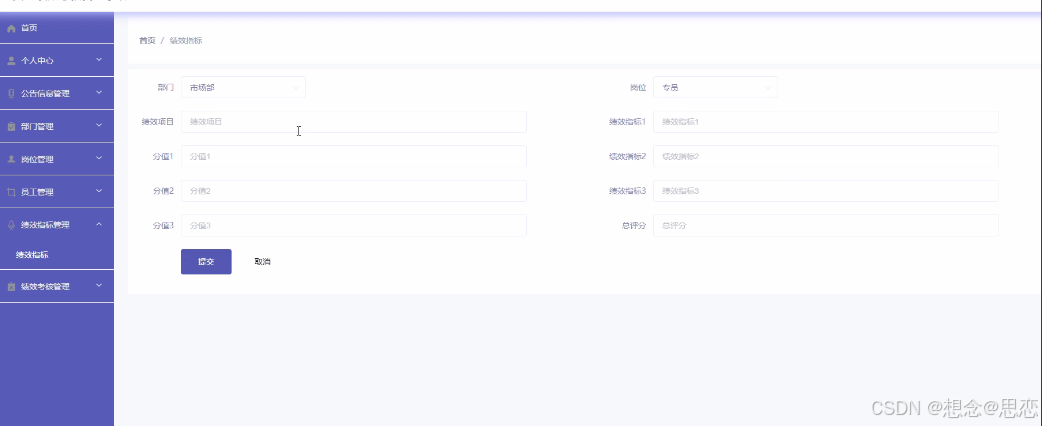Focus the 分值3 input field

[x=354, y=225]
